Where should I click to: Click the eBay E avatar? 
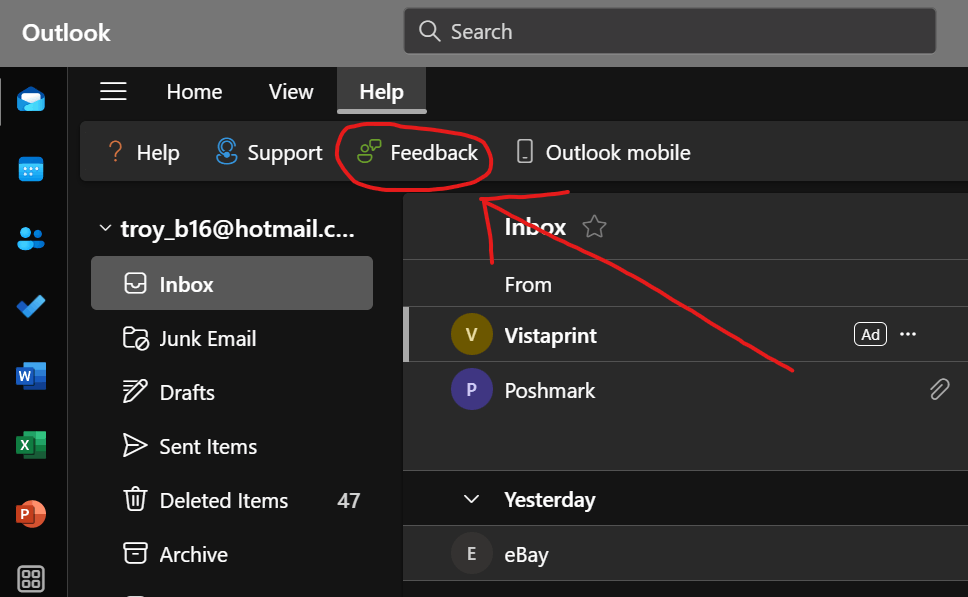(x=472, y=553)
